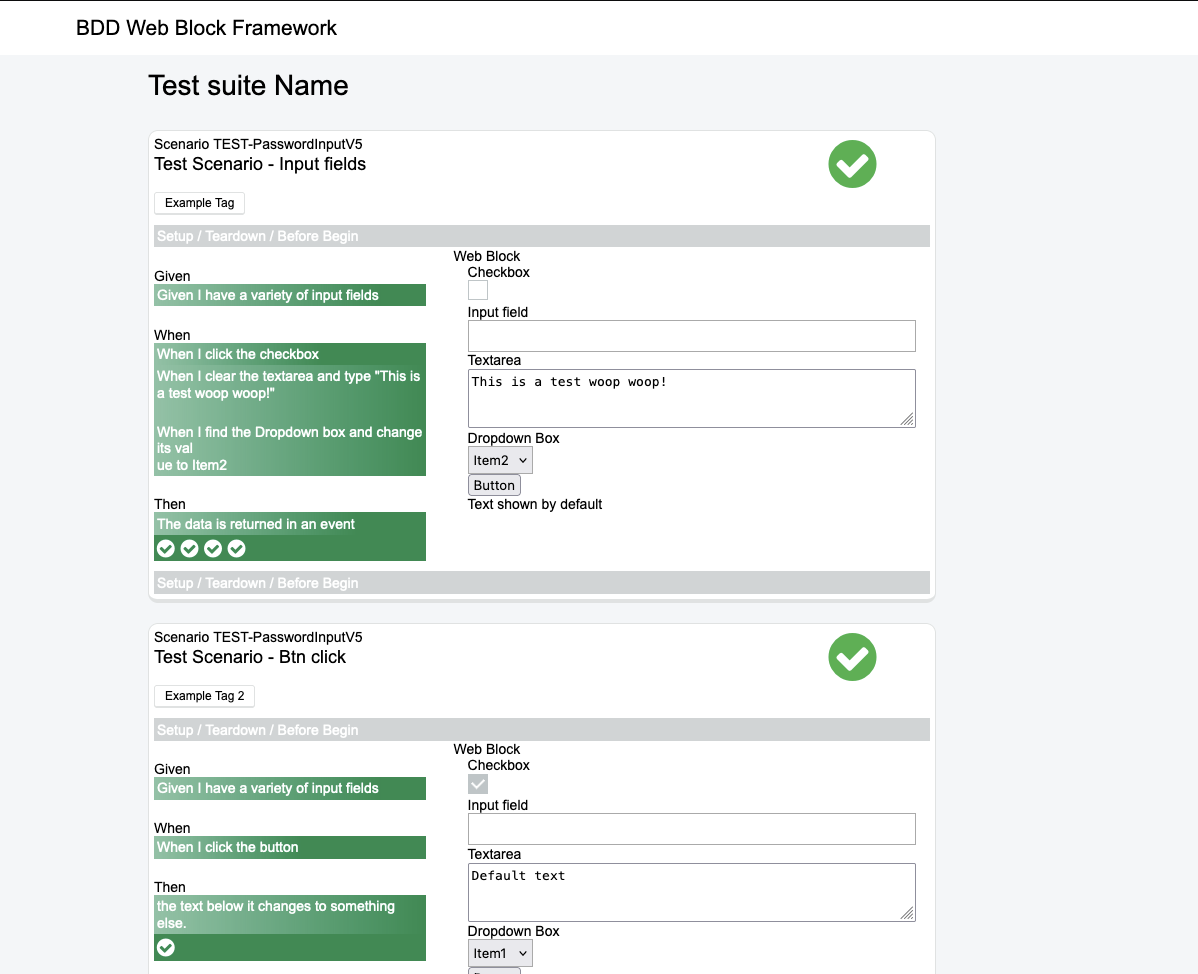Click the second checkmark under 'The data is returned in an event'
The height and width of the screenshot is (974, 1198).
point(189,548)
